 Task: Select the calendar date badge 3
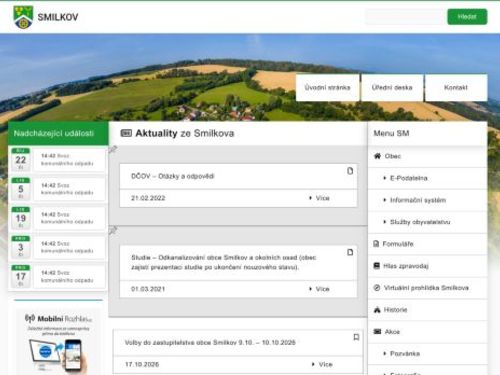tap(21, 247)
